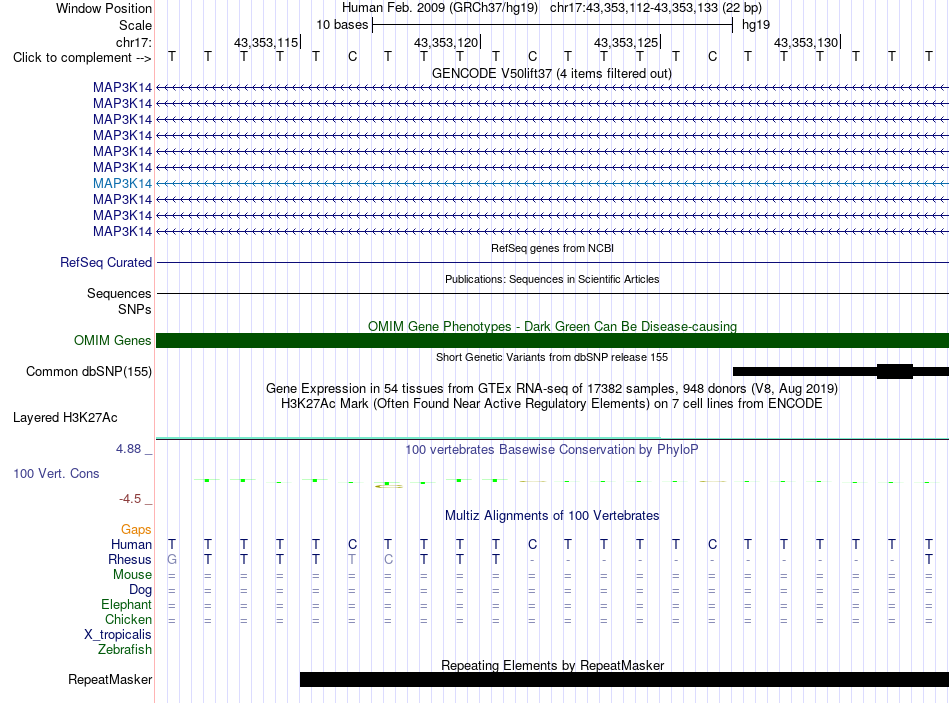The image size is (950, 703).
Task: Click the 4.88 PhyloP upper scale value
Action: (128, 449)
